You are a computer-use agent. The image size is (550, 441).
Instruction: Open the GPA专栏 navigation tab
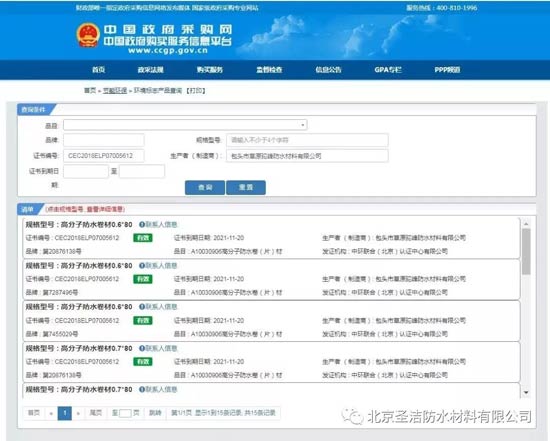click(388, 70)
